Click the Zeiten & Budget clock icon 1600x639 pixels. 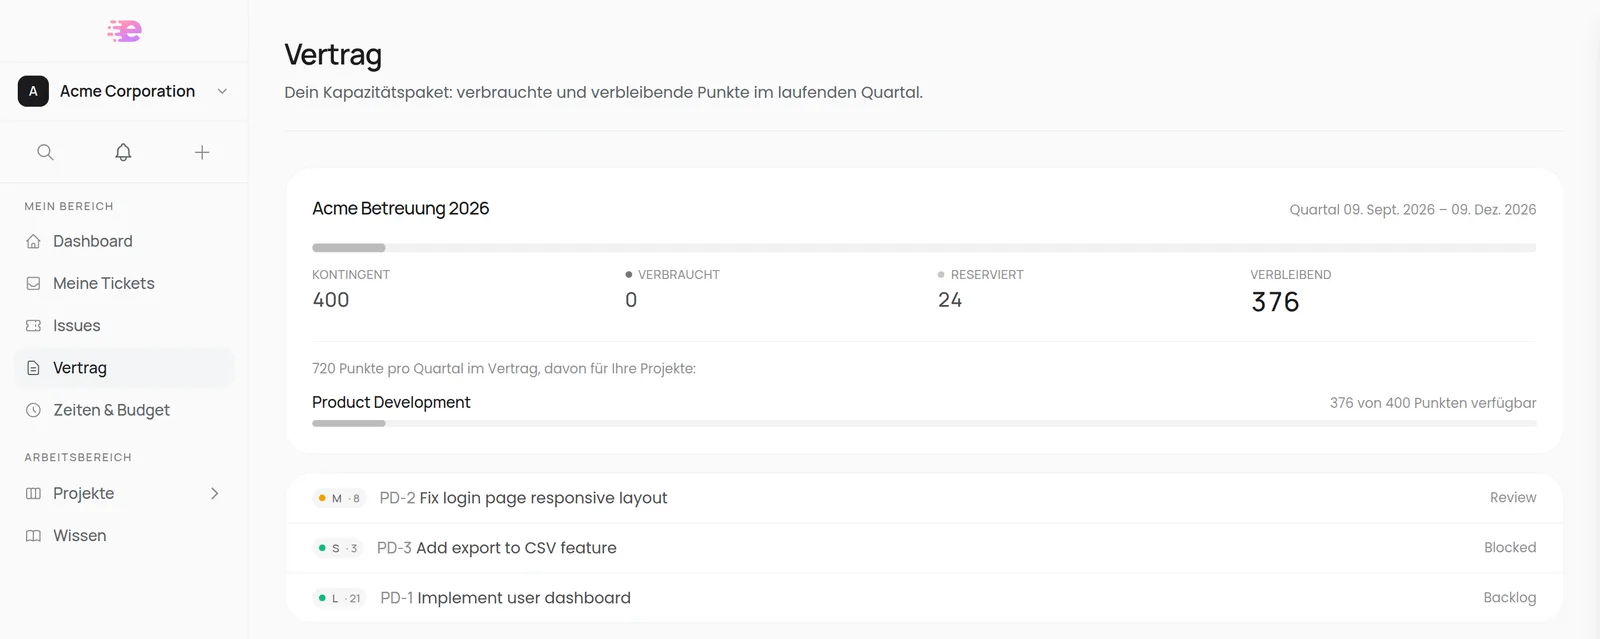pyautogui.click(x=33, y=410)
